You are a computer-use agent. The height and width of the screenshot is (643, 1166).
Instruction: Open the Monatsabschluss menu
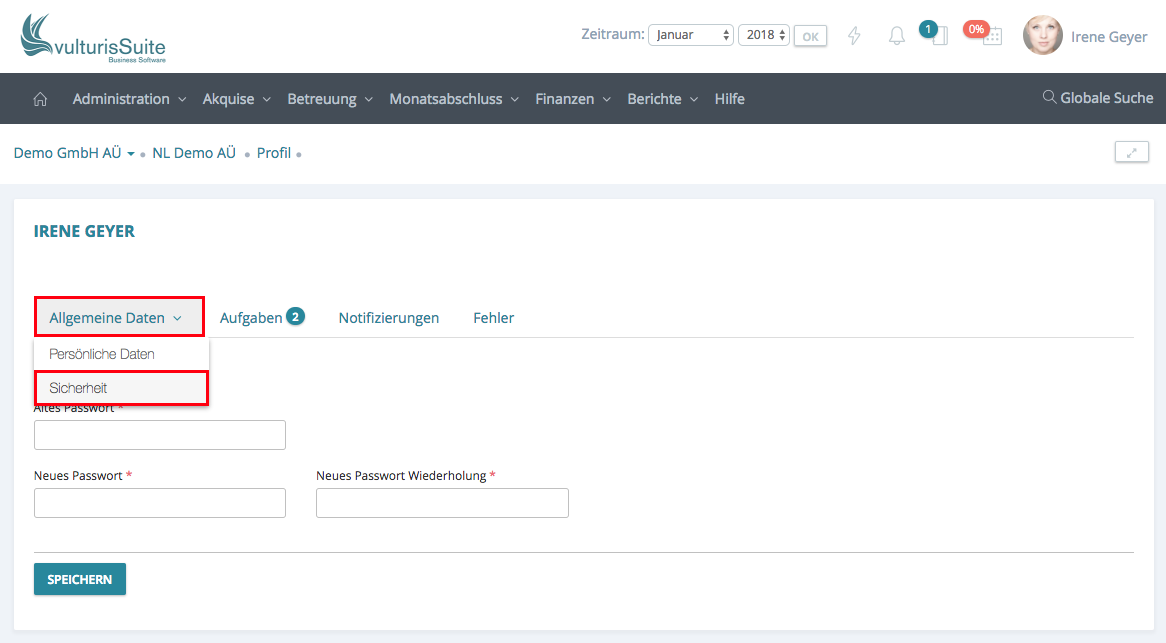tap(454, 99)
